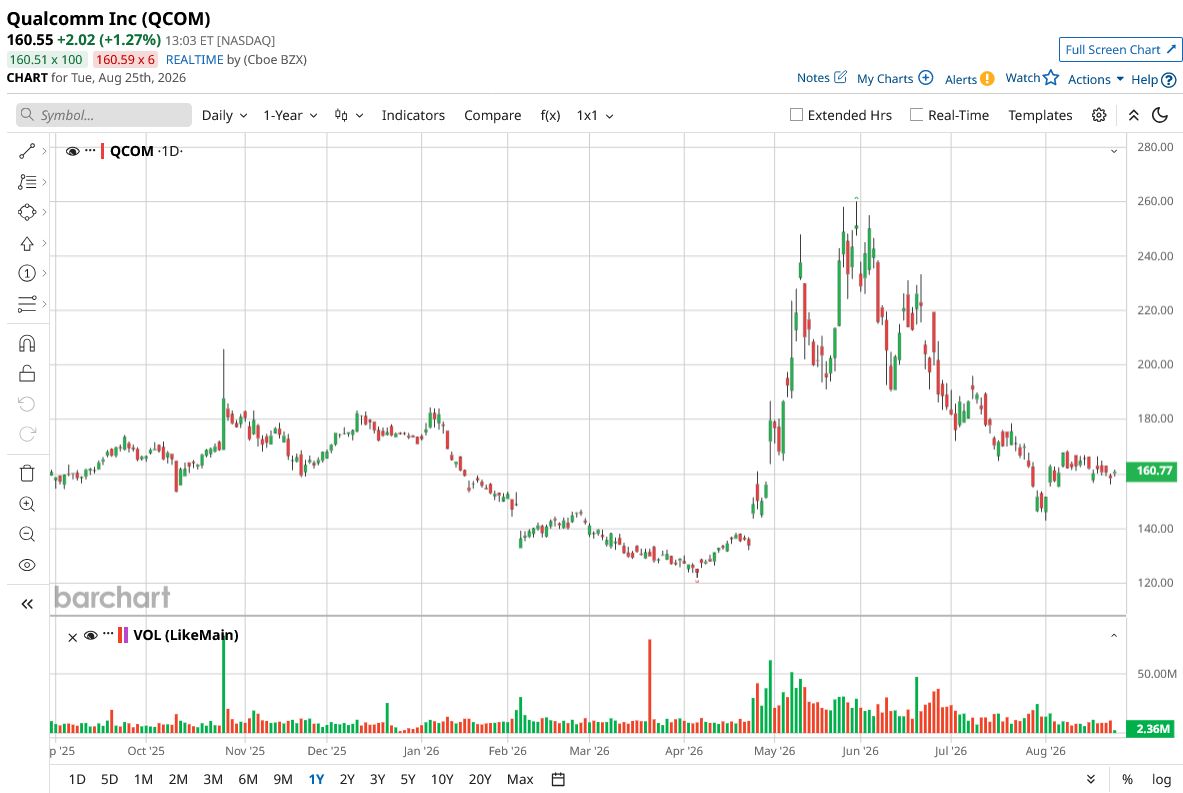Select the 5Y range tab

pos(407,779)
